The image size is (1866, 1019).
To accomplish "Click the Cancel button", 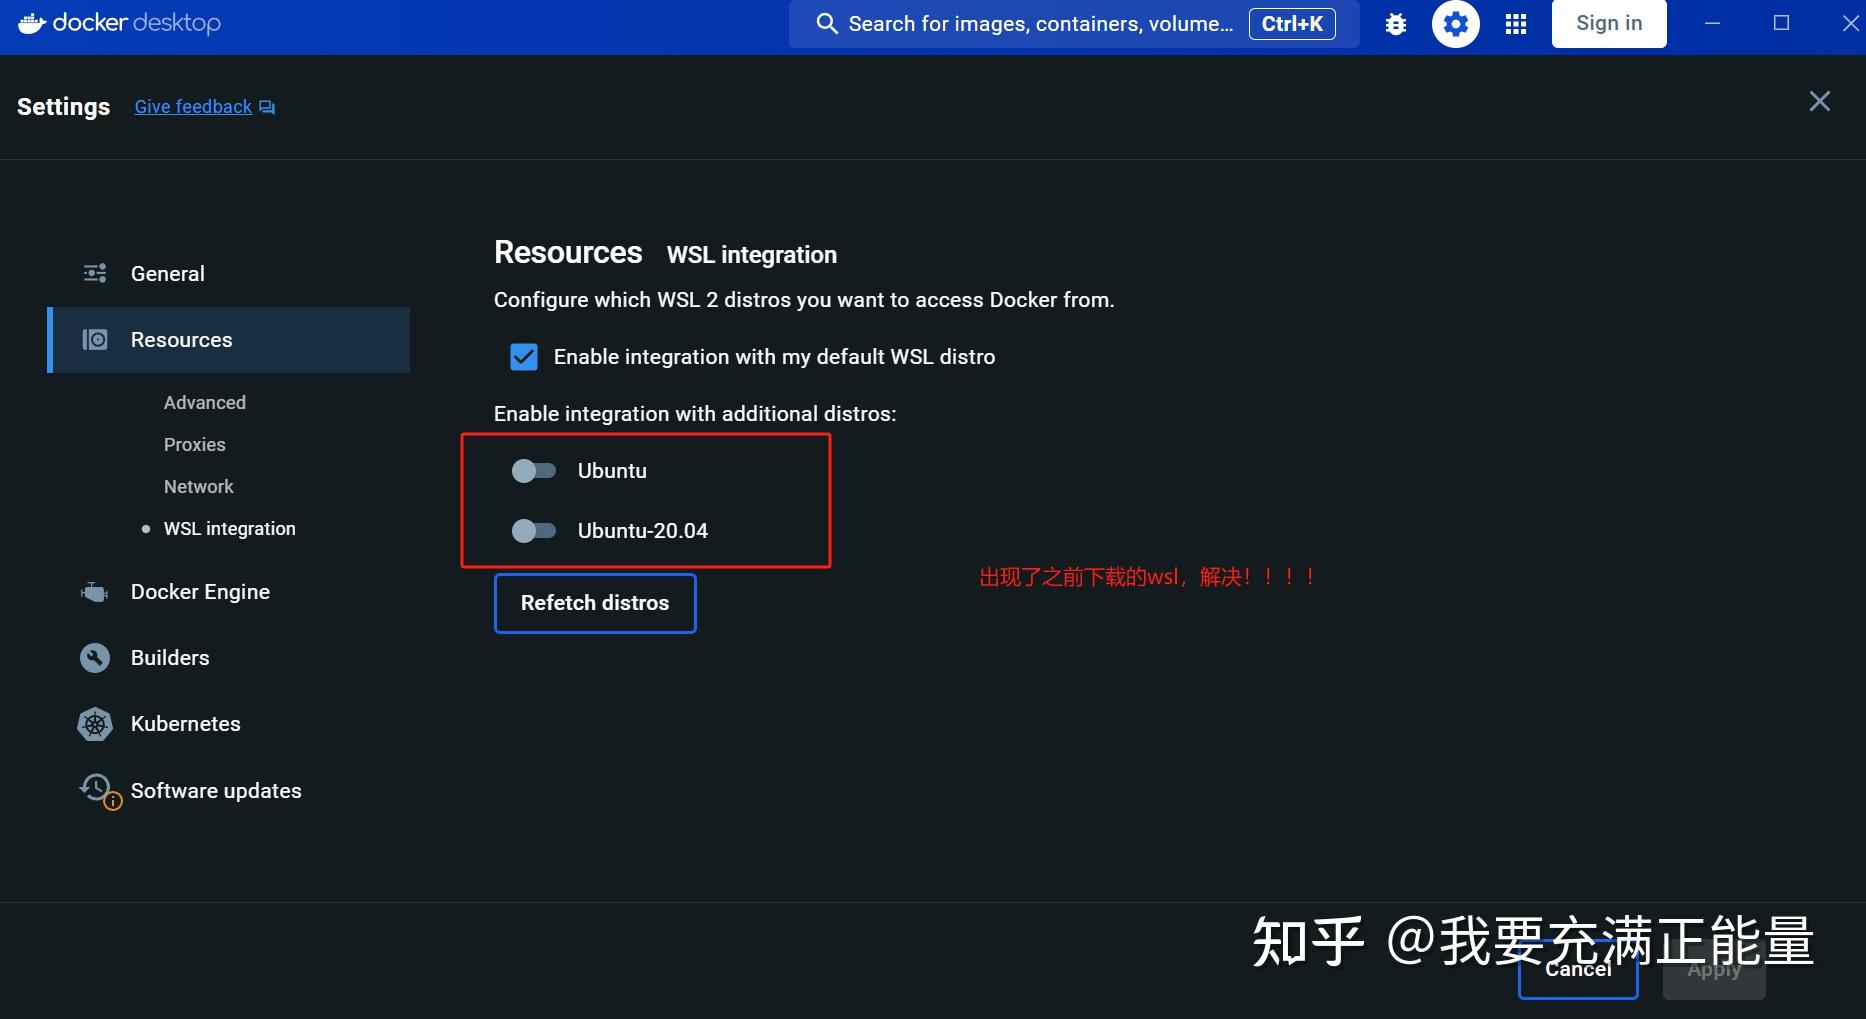I will click(x=1578, y=969).
